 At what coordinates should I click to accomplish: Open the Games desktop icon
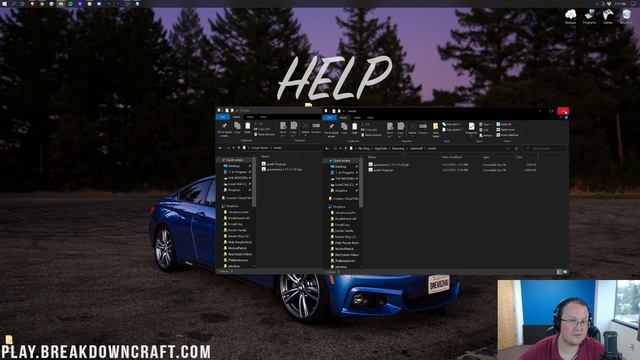(x=608, y=17)
